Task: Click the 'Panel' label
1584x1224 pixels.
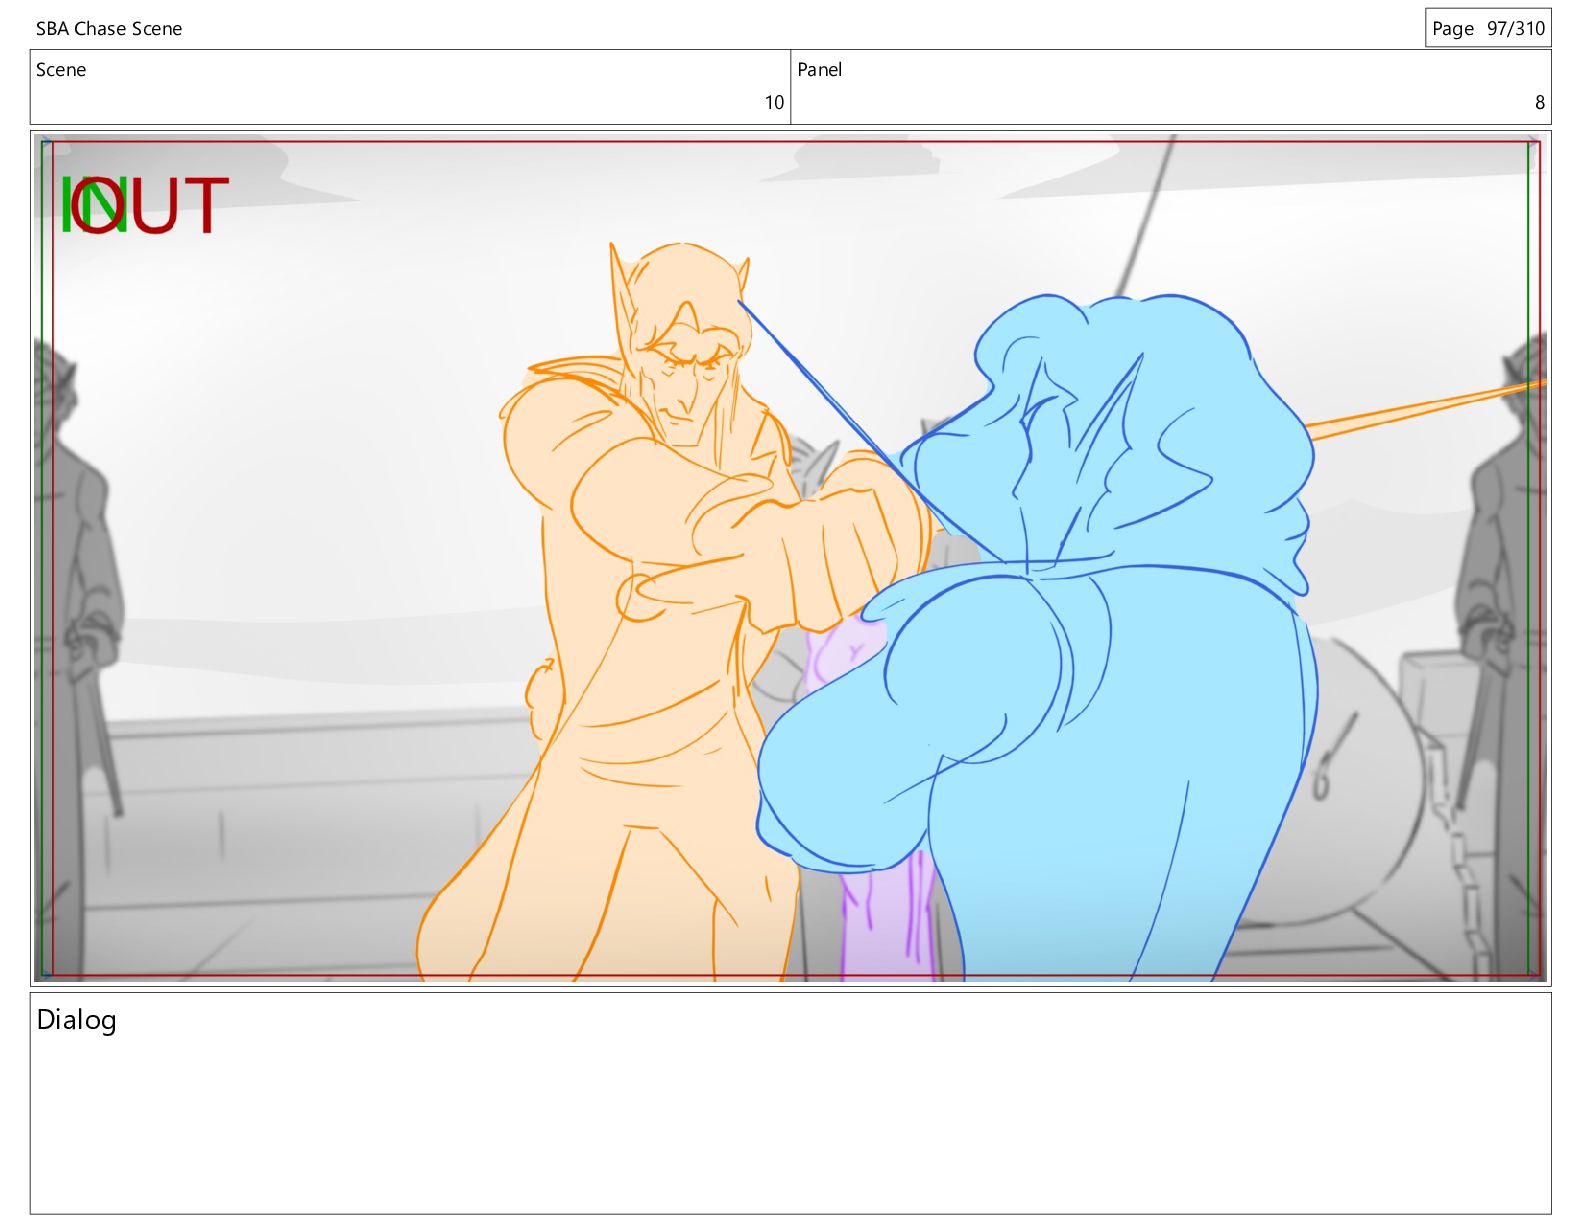Action: coord(820,70)
